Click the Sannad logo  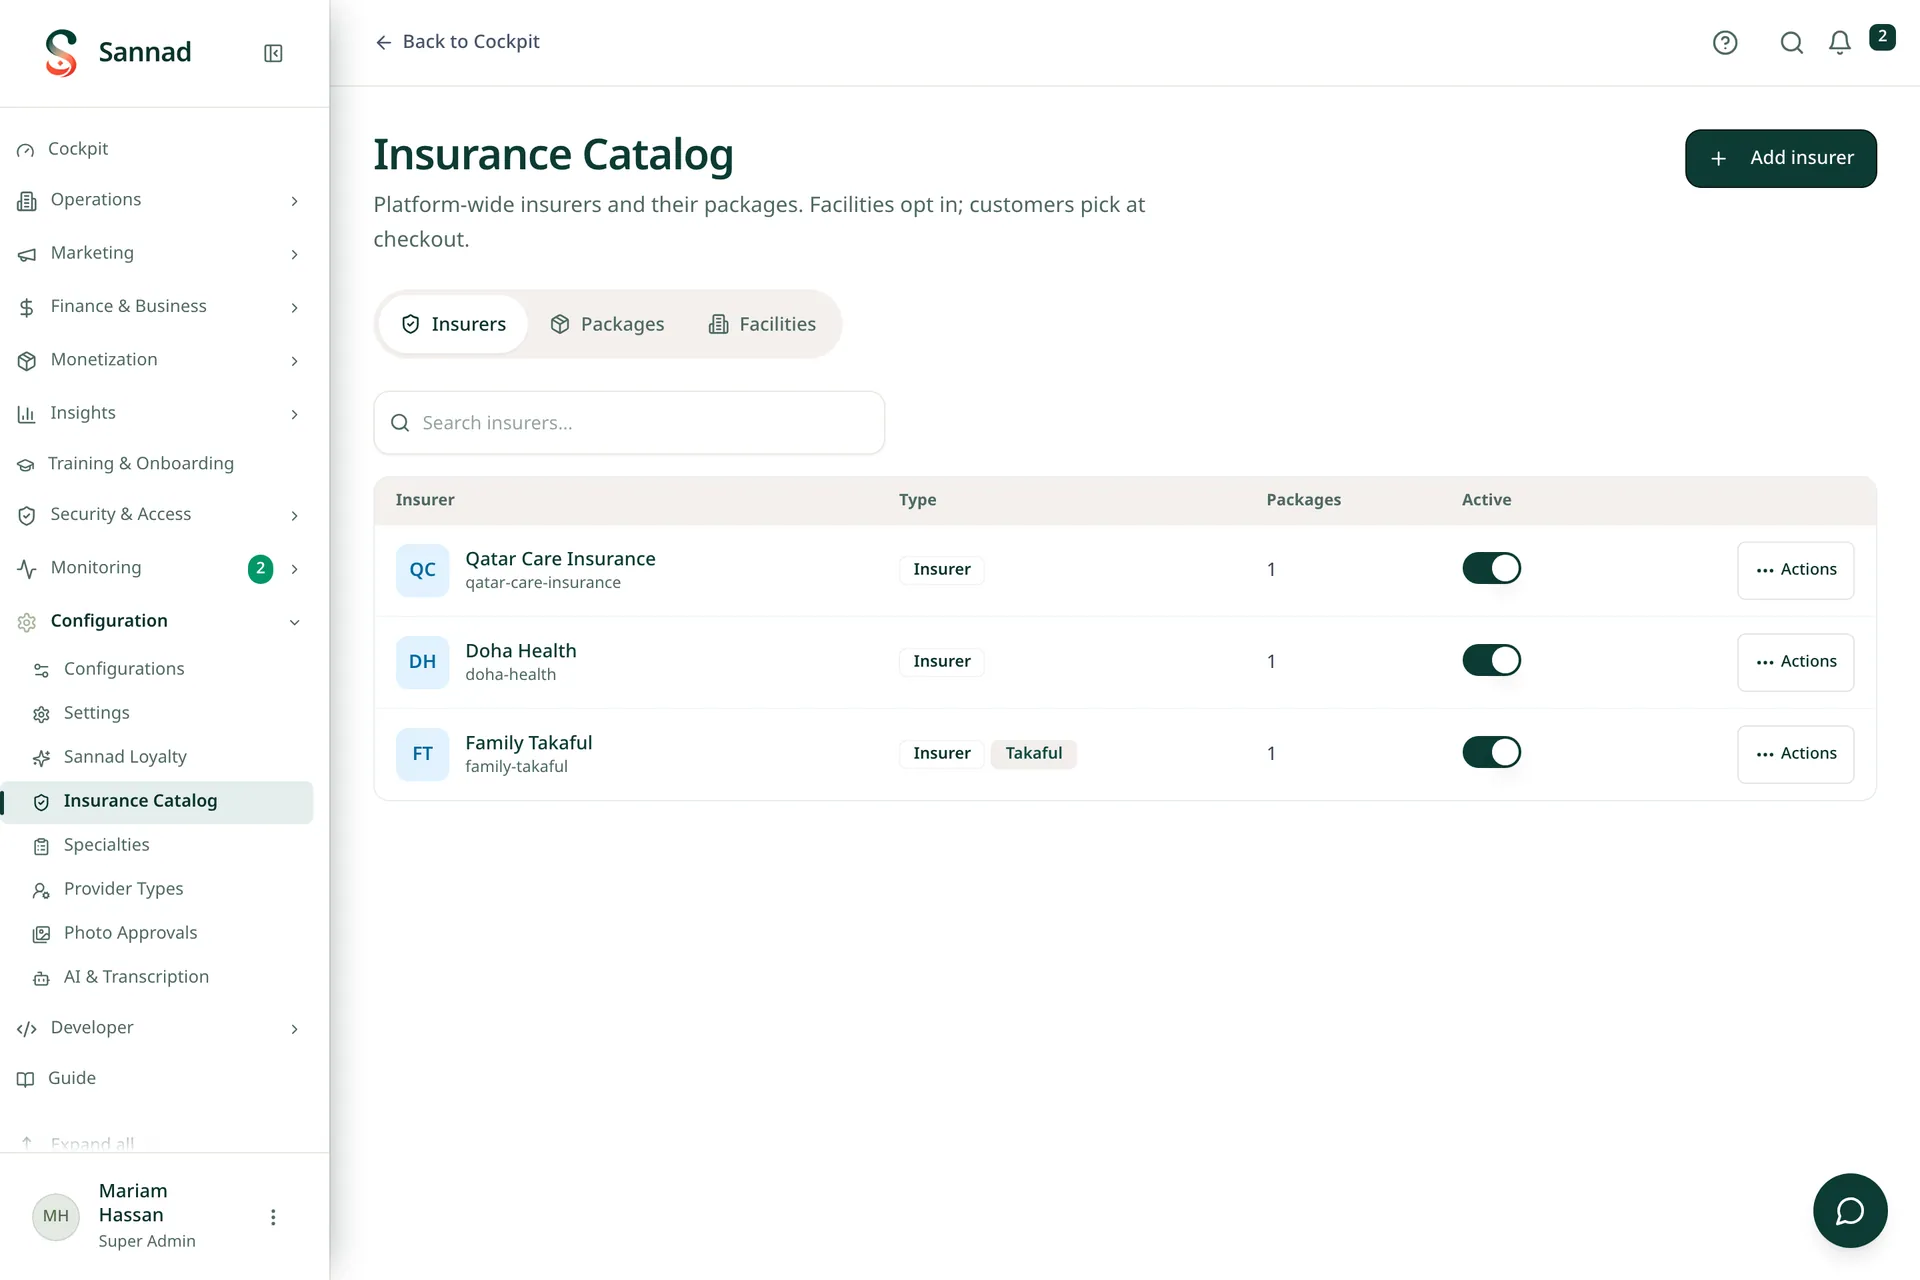[61, 52]
